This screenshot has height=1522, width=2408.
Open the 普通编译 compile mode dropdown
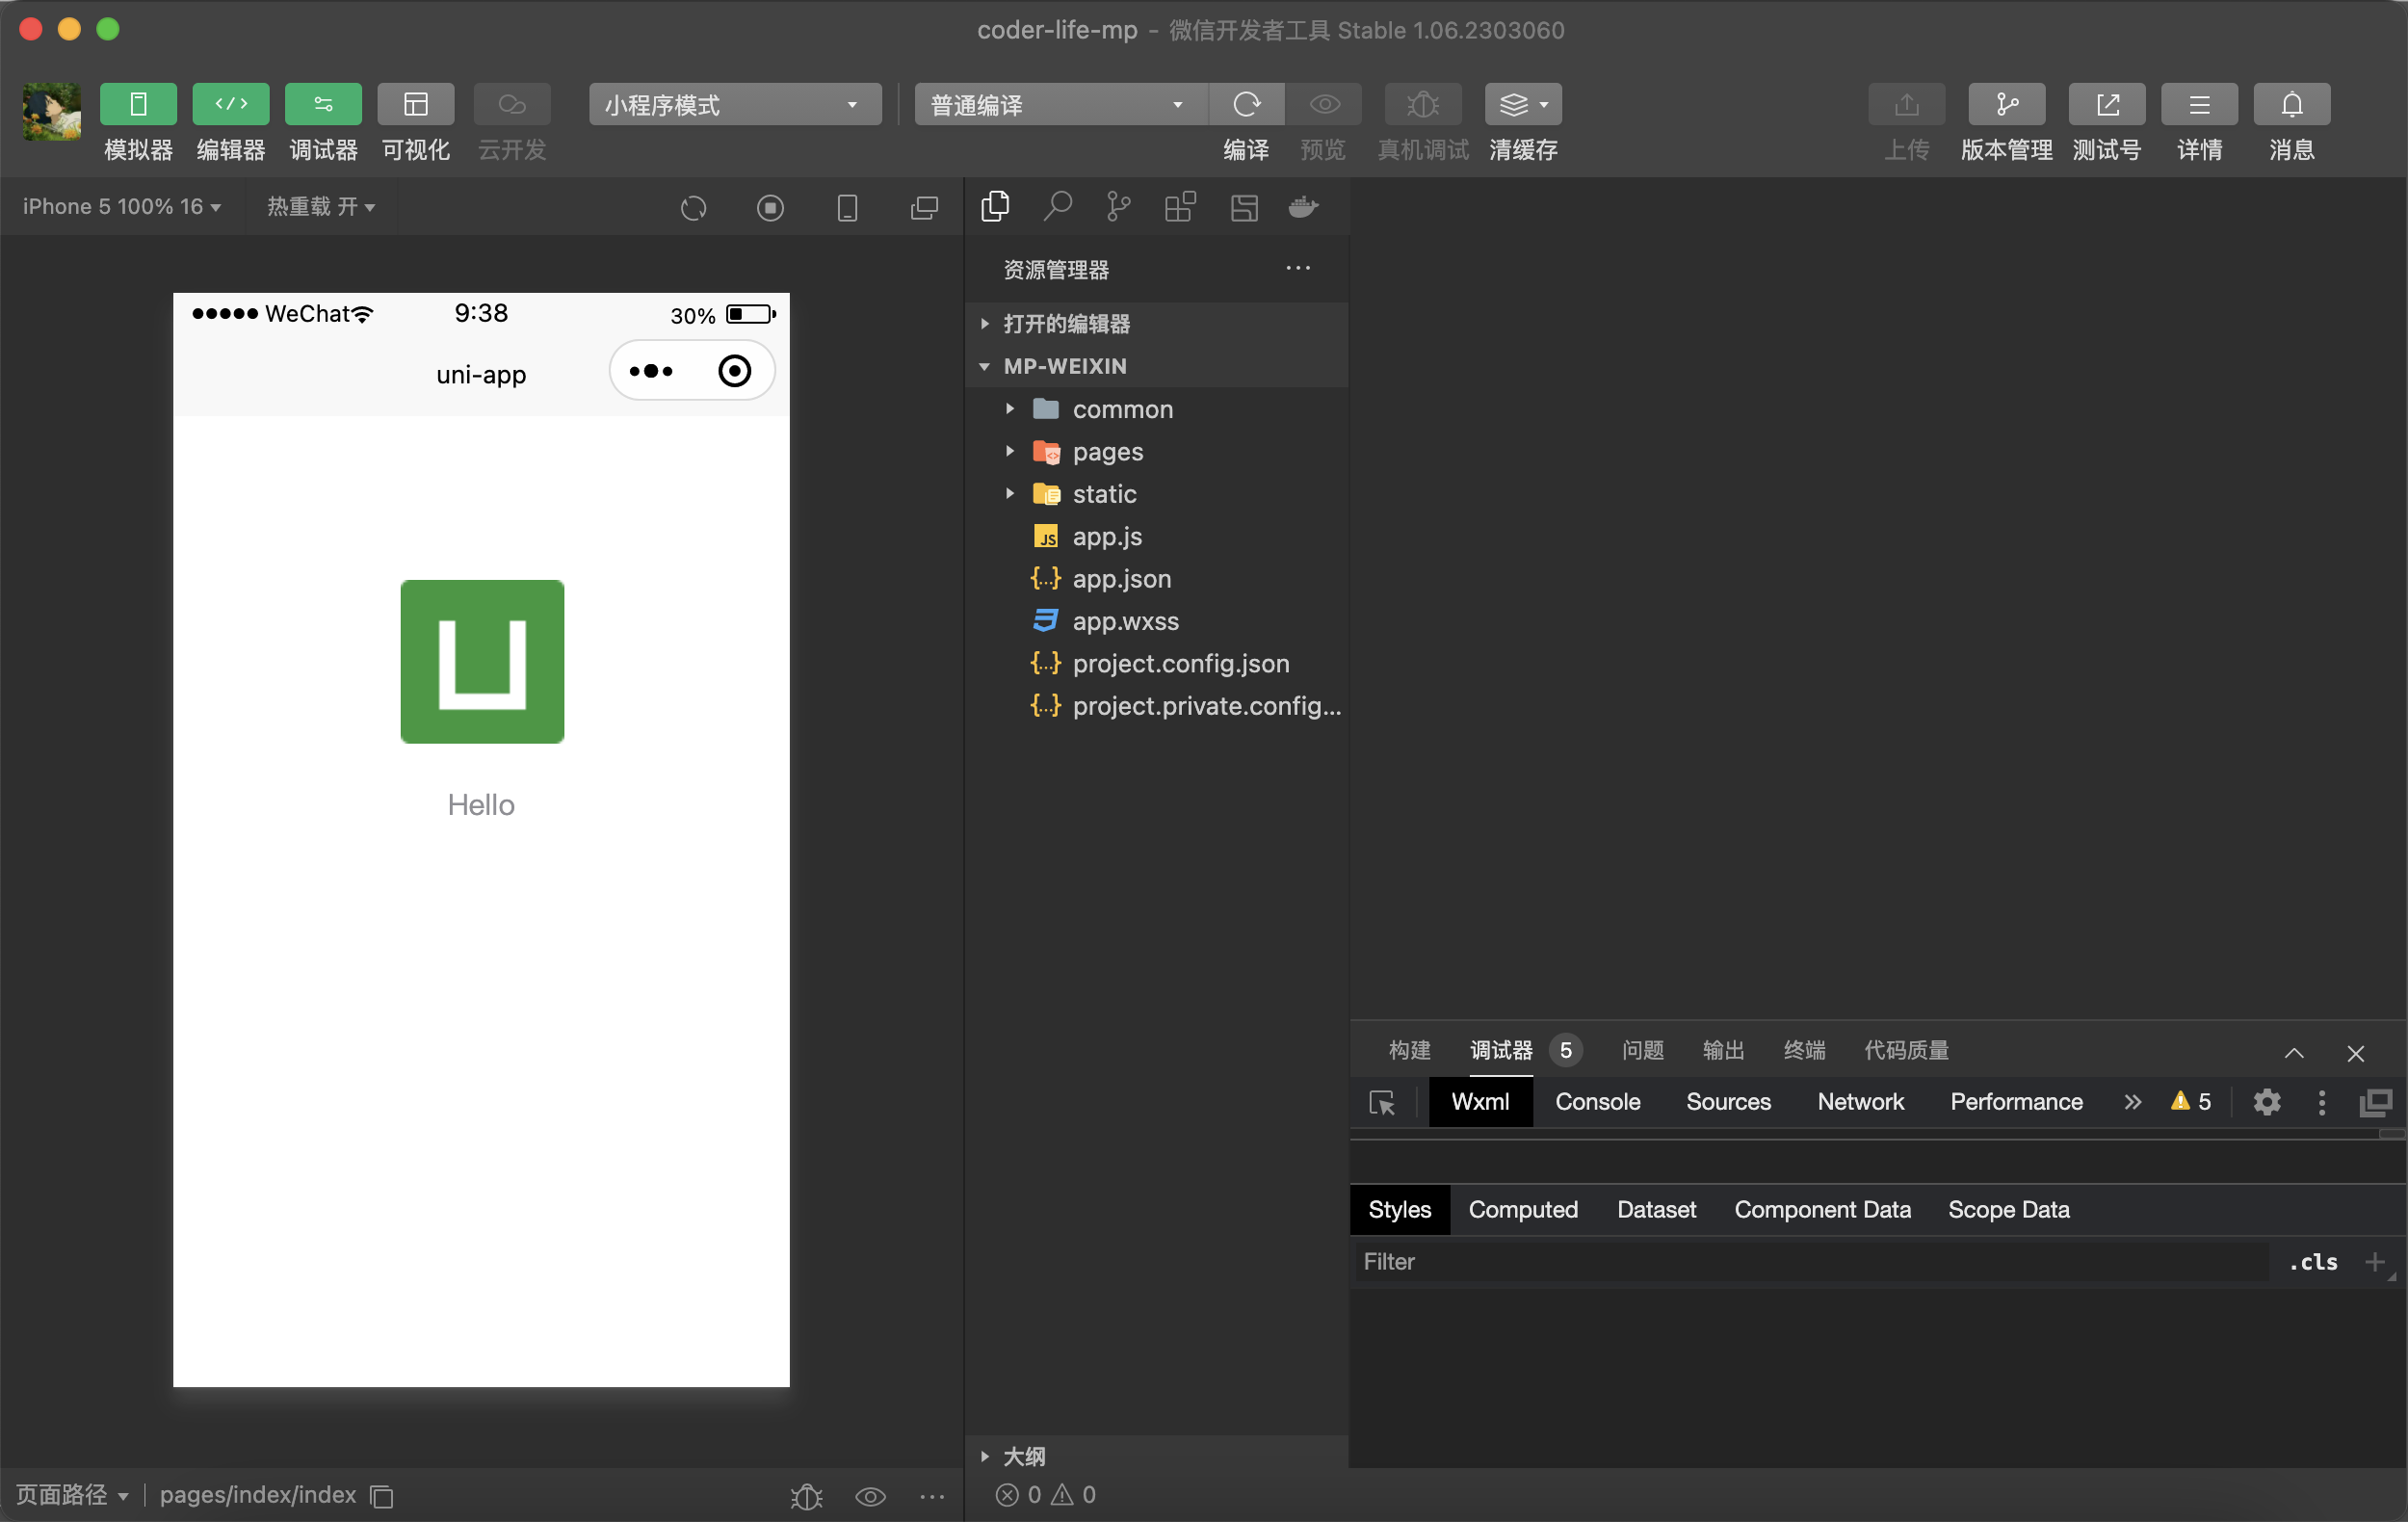point(1060,104)
